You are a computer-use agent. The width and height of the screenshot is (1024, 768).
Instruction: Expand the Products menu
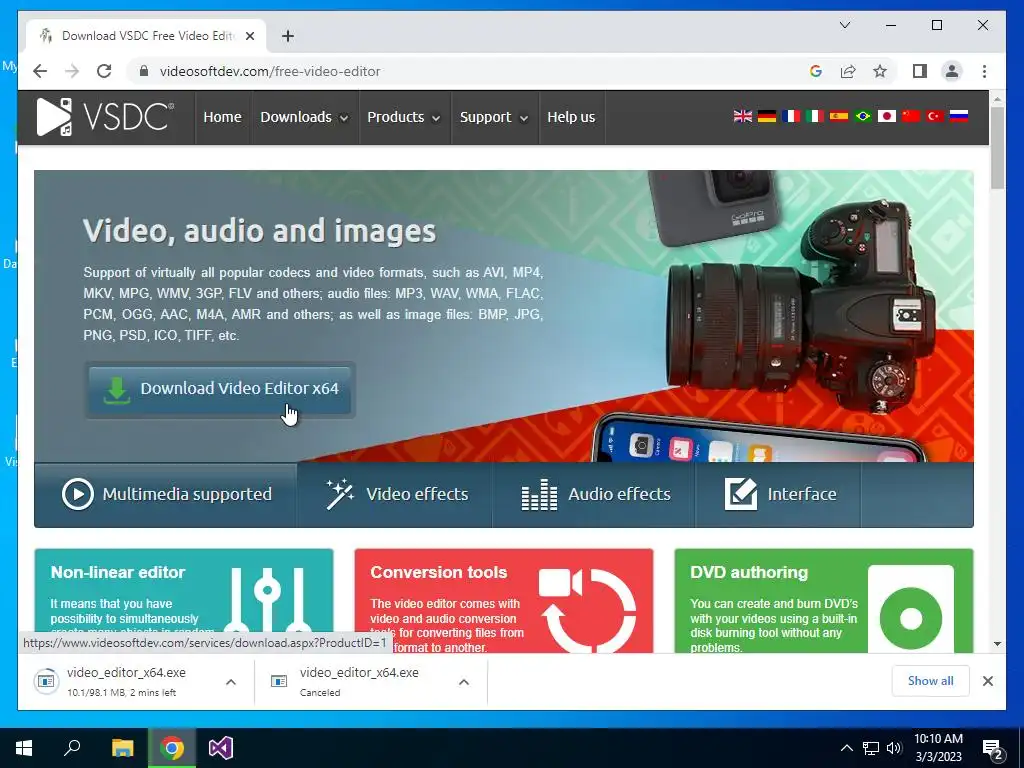pos(404,117)
